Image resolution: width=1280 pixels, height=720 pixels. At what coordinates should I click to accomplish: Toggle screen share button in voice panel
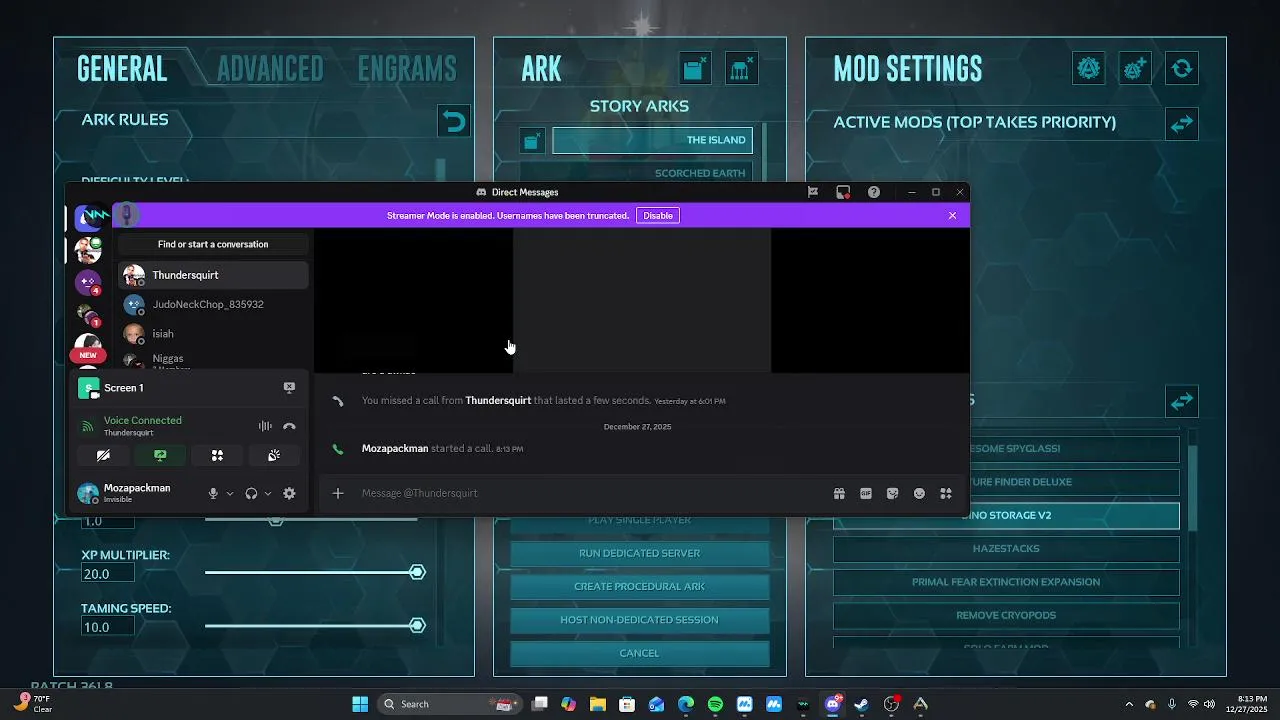[x=160, y=455]
